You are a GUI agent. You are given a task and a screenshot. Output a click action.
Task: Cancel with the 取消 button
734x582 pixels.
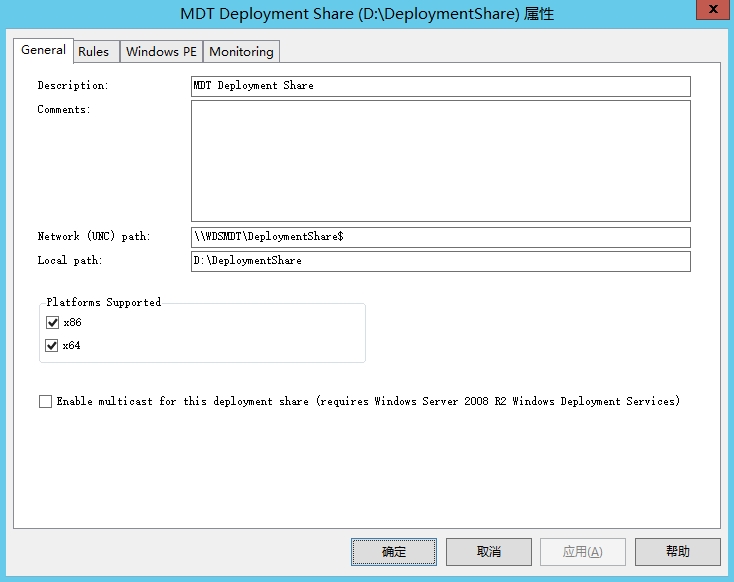coord(489,552)
